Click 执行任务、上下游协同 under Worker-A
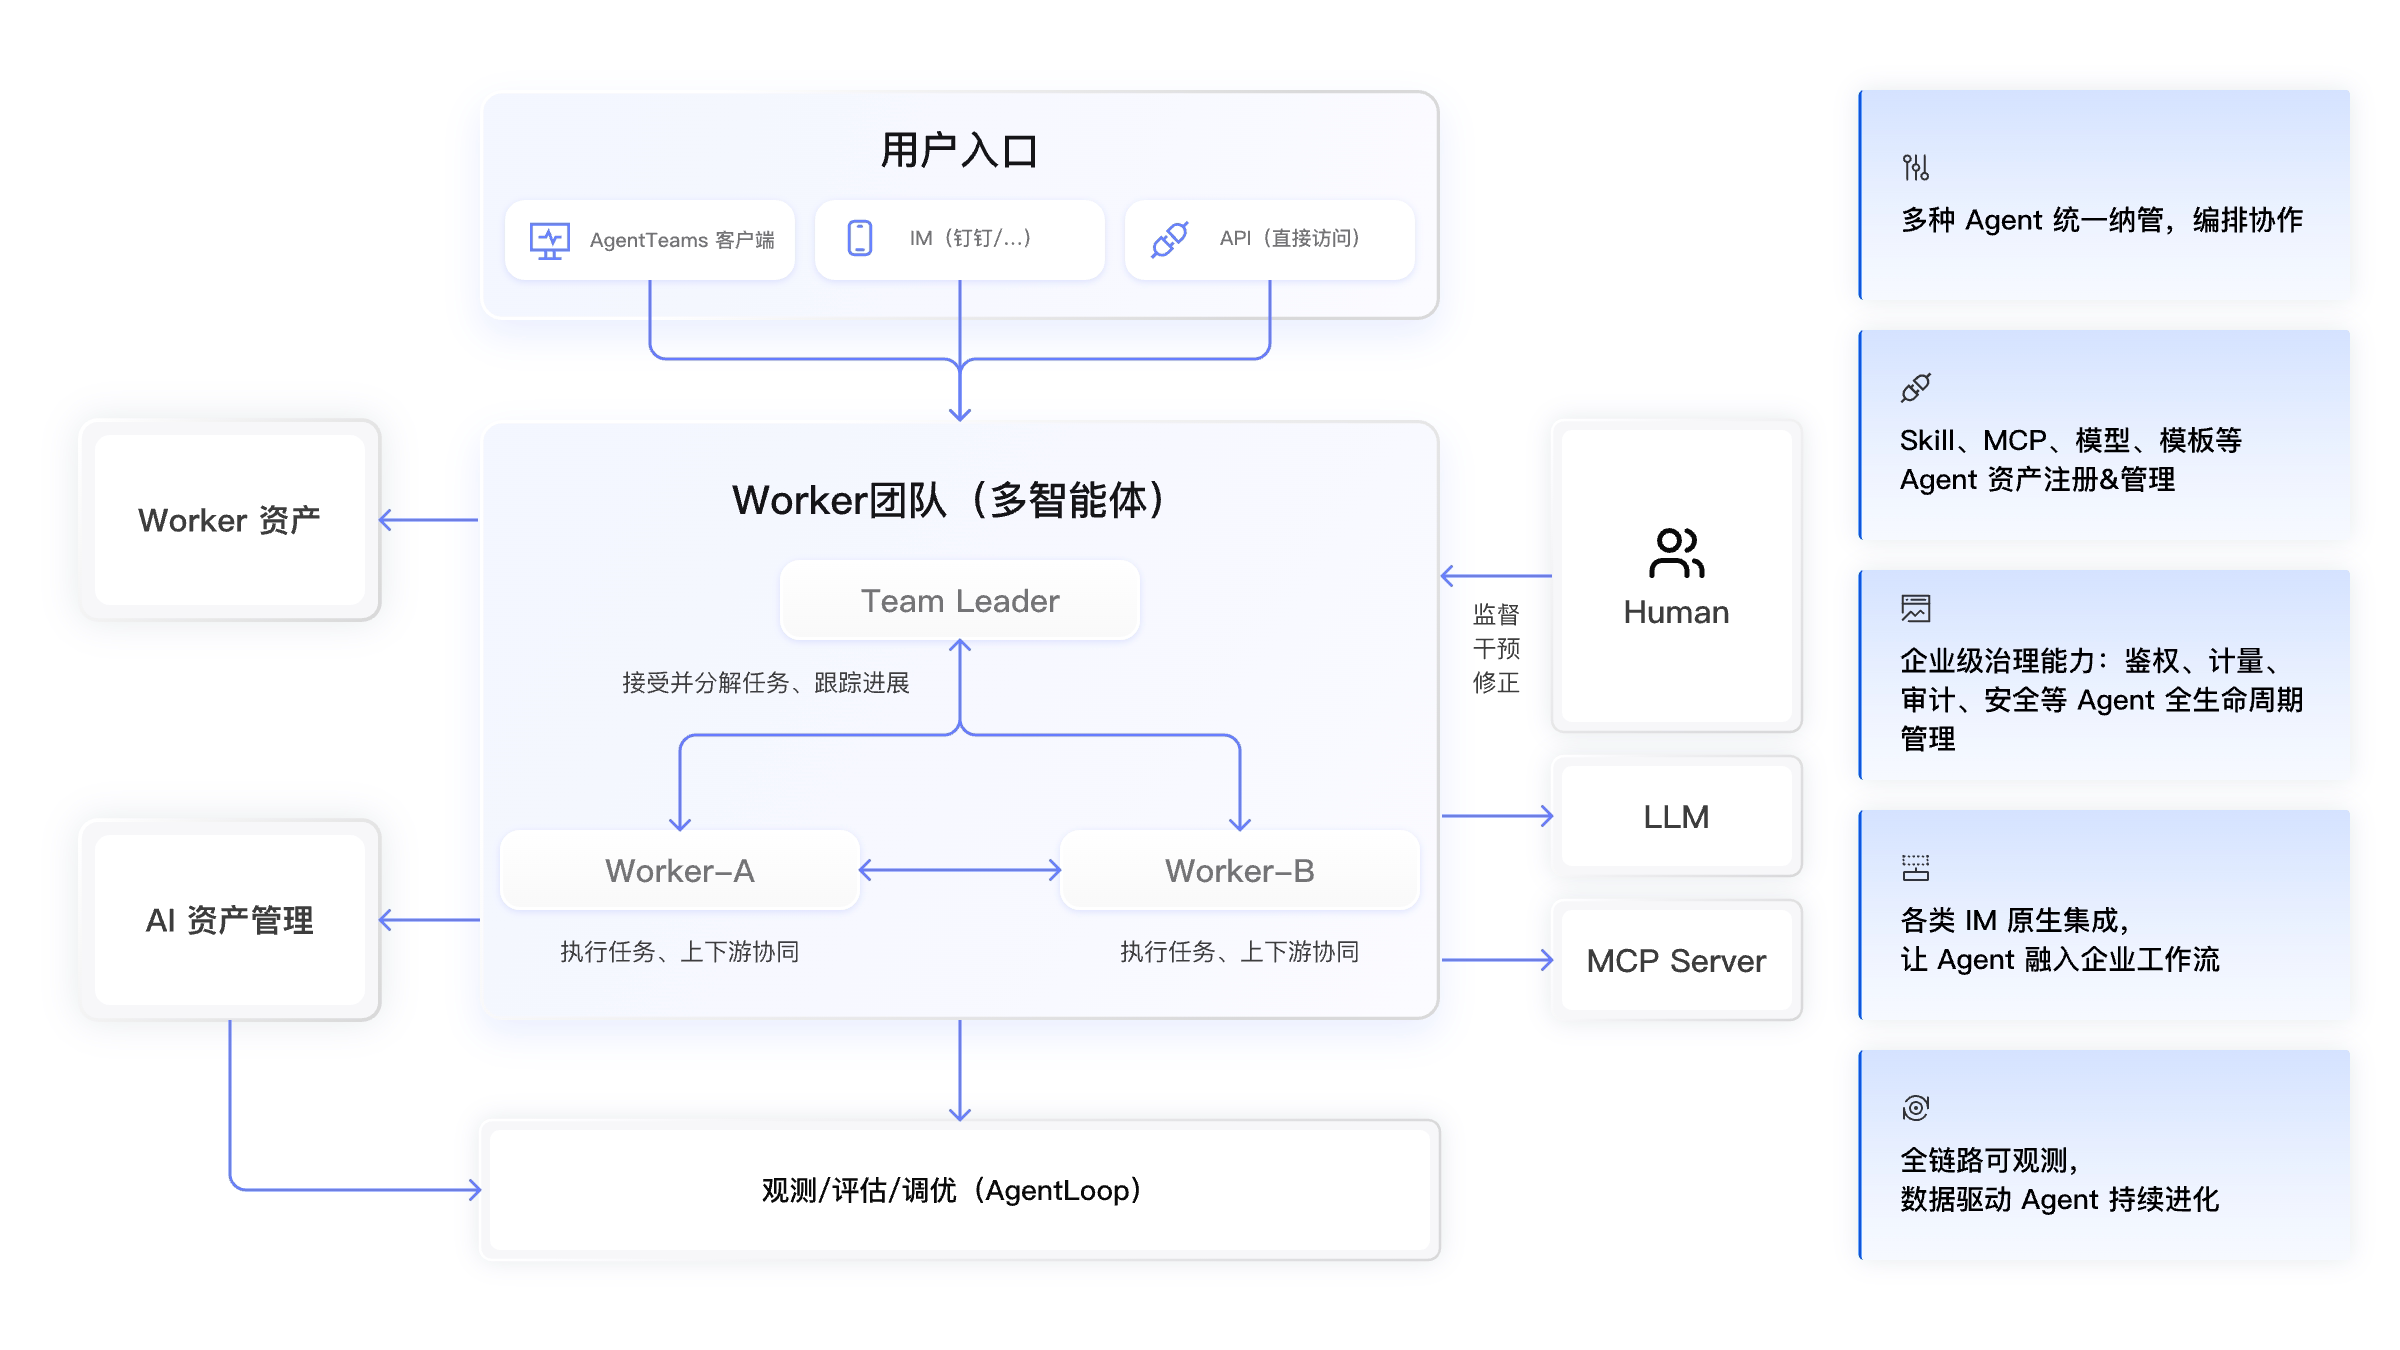Image resolution: width=2400 pixels, height=1350 pixels. pyautogui.click(x=680, y=951)
